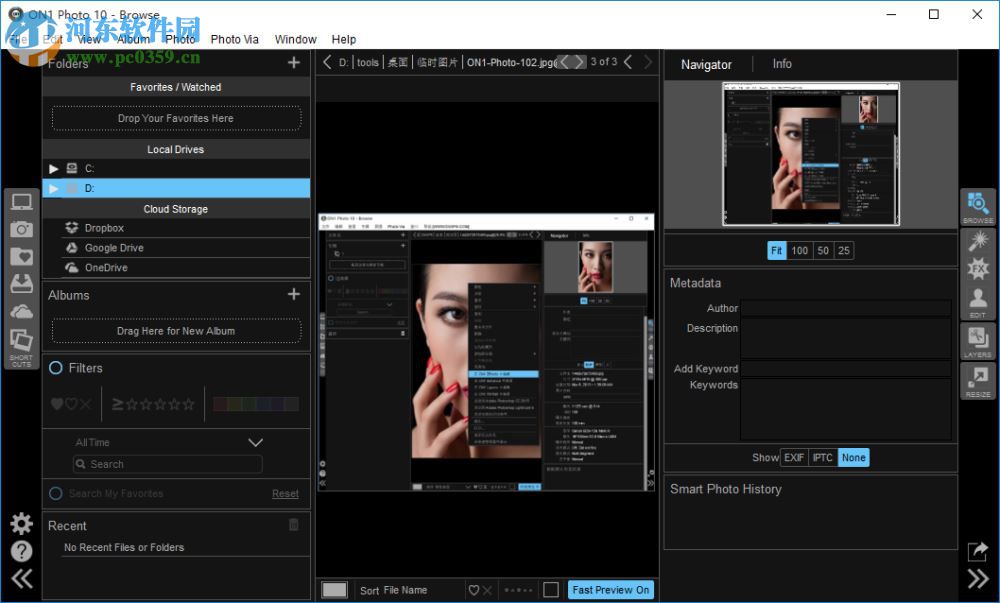Screen dimensions: 1000x603
Task: Click the Reset filters link
Action: [x=285, y=493]
